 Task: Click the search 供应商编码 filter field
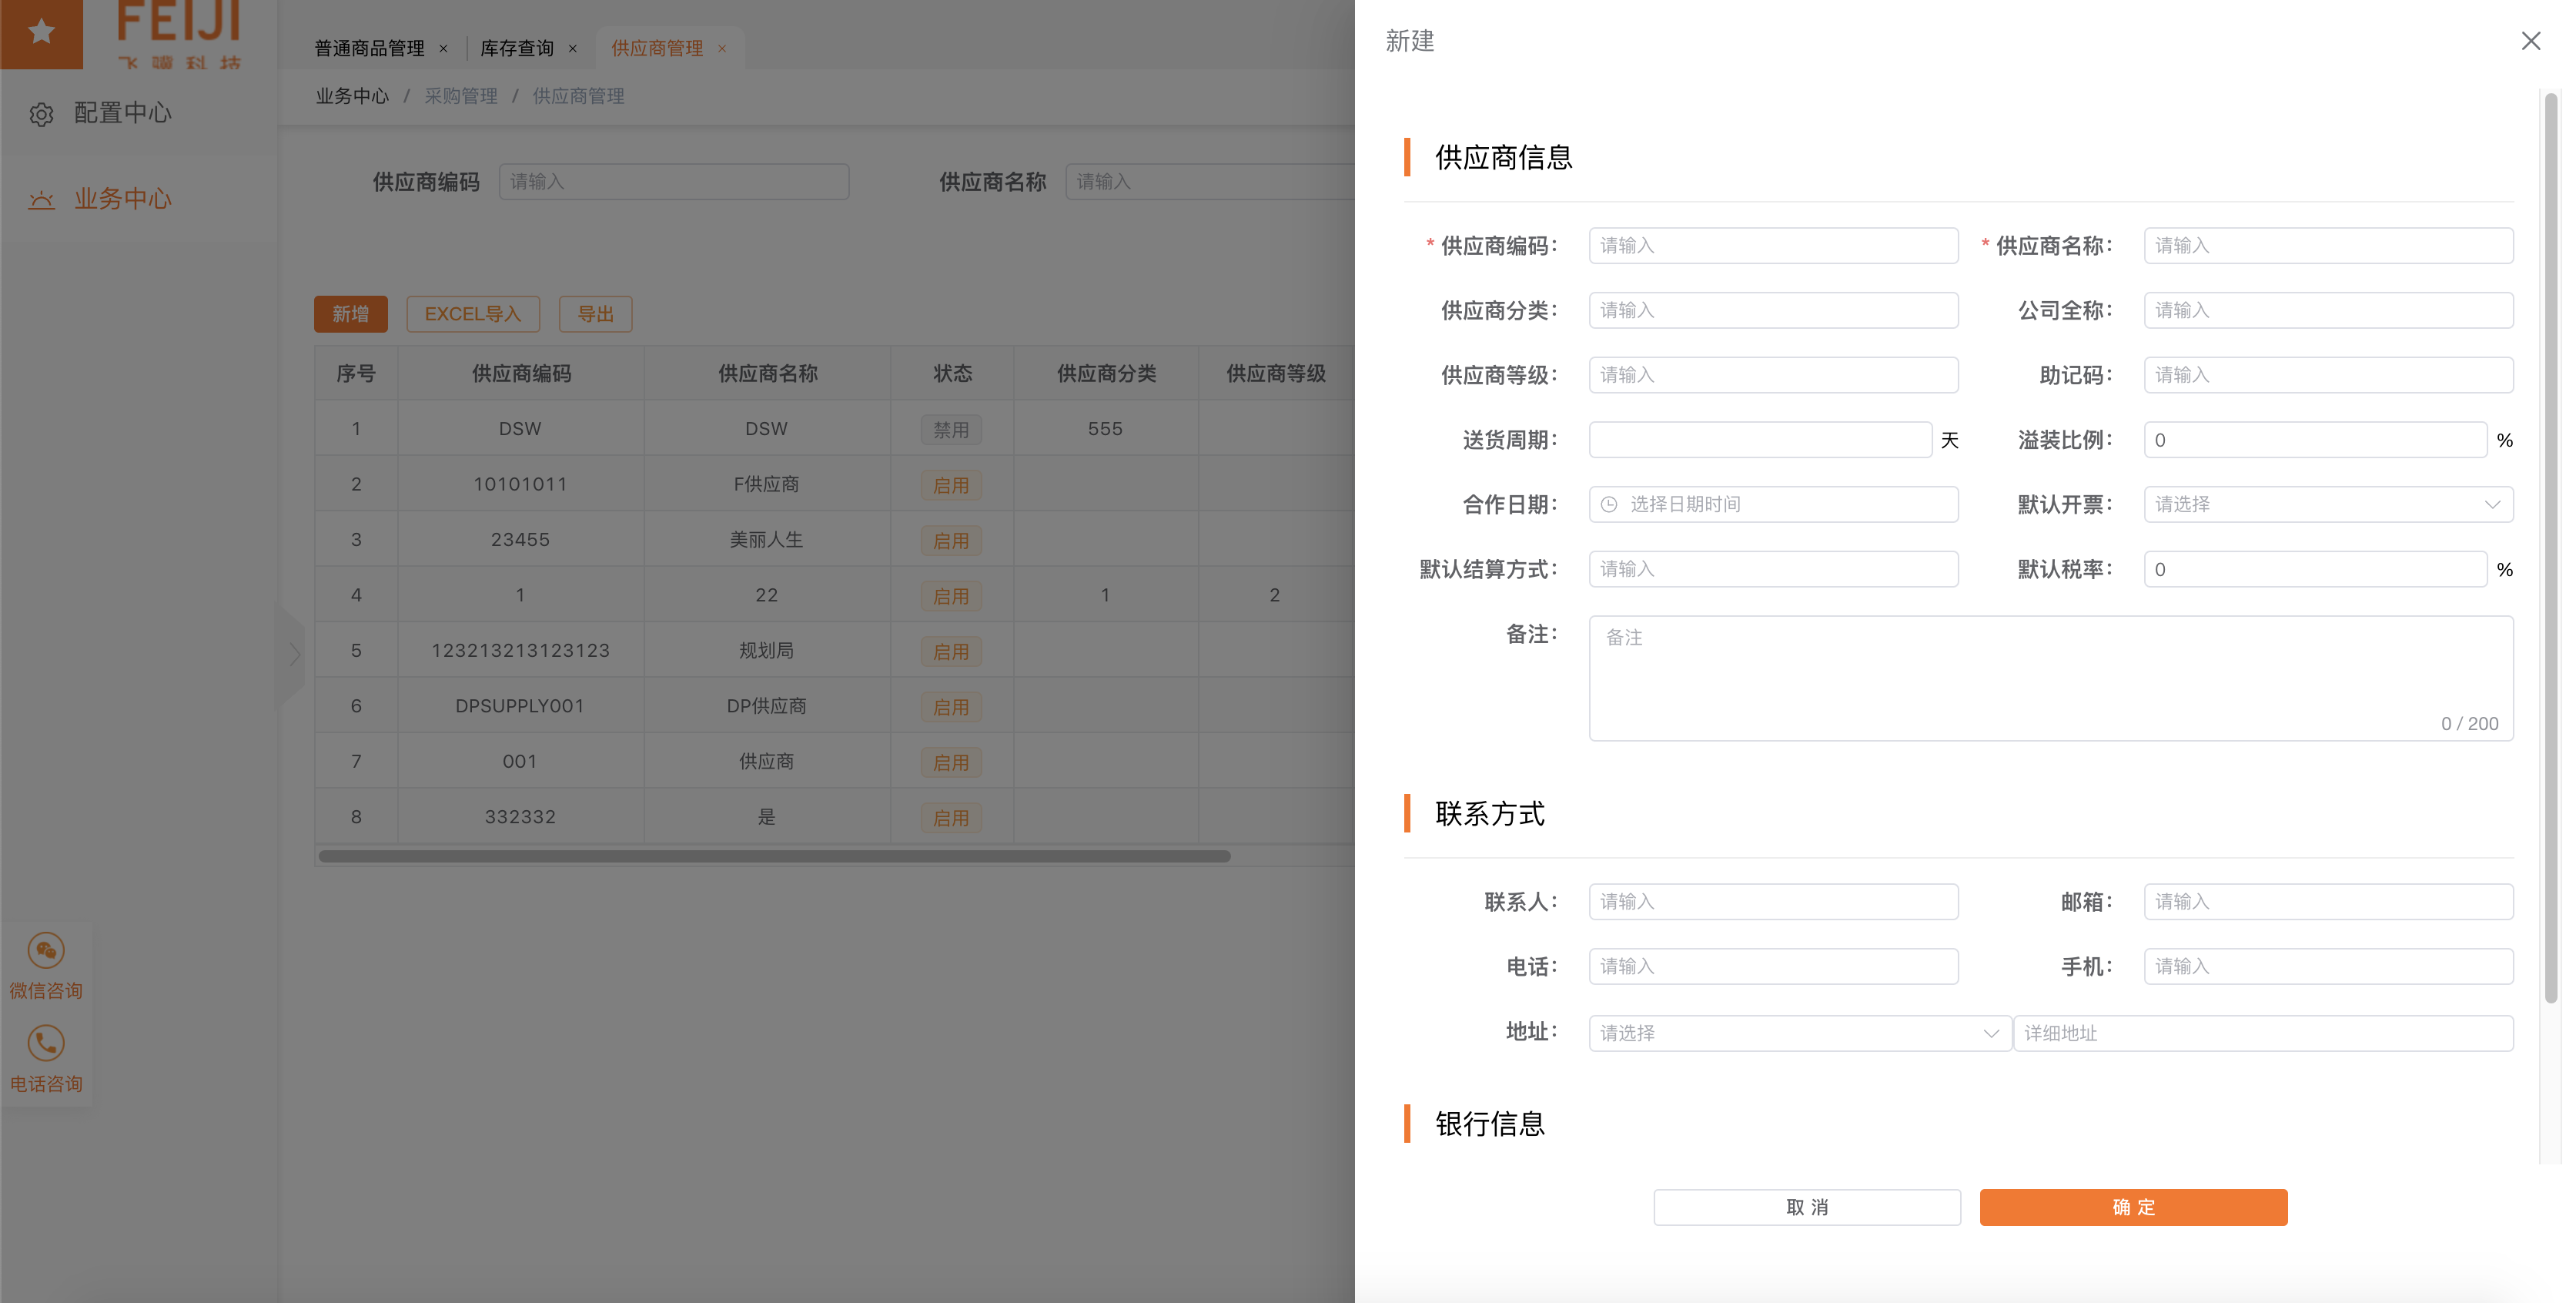(x=674, y=182)
